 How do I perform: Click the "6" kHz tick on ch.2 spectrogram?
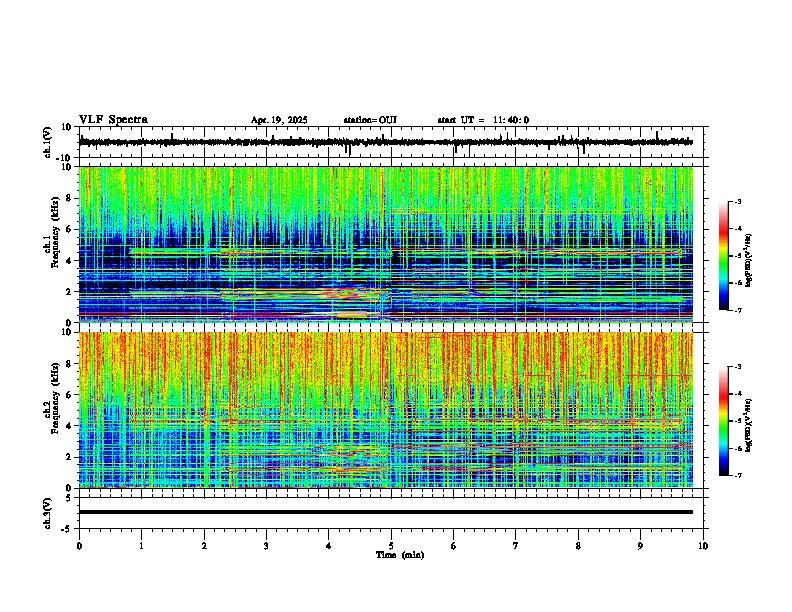[x=70, y=395]
